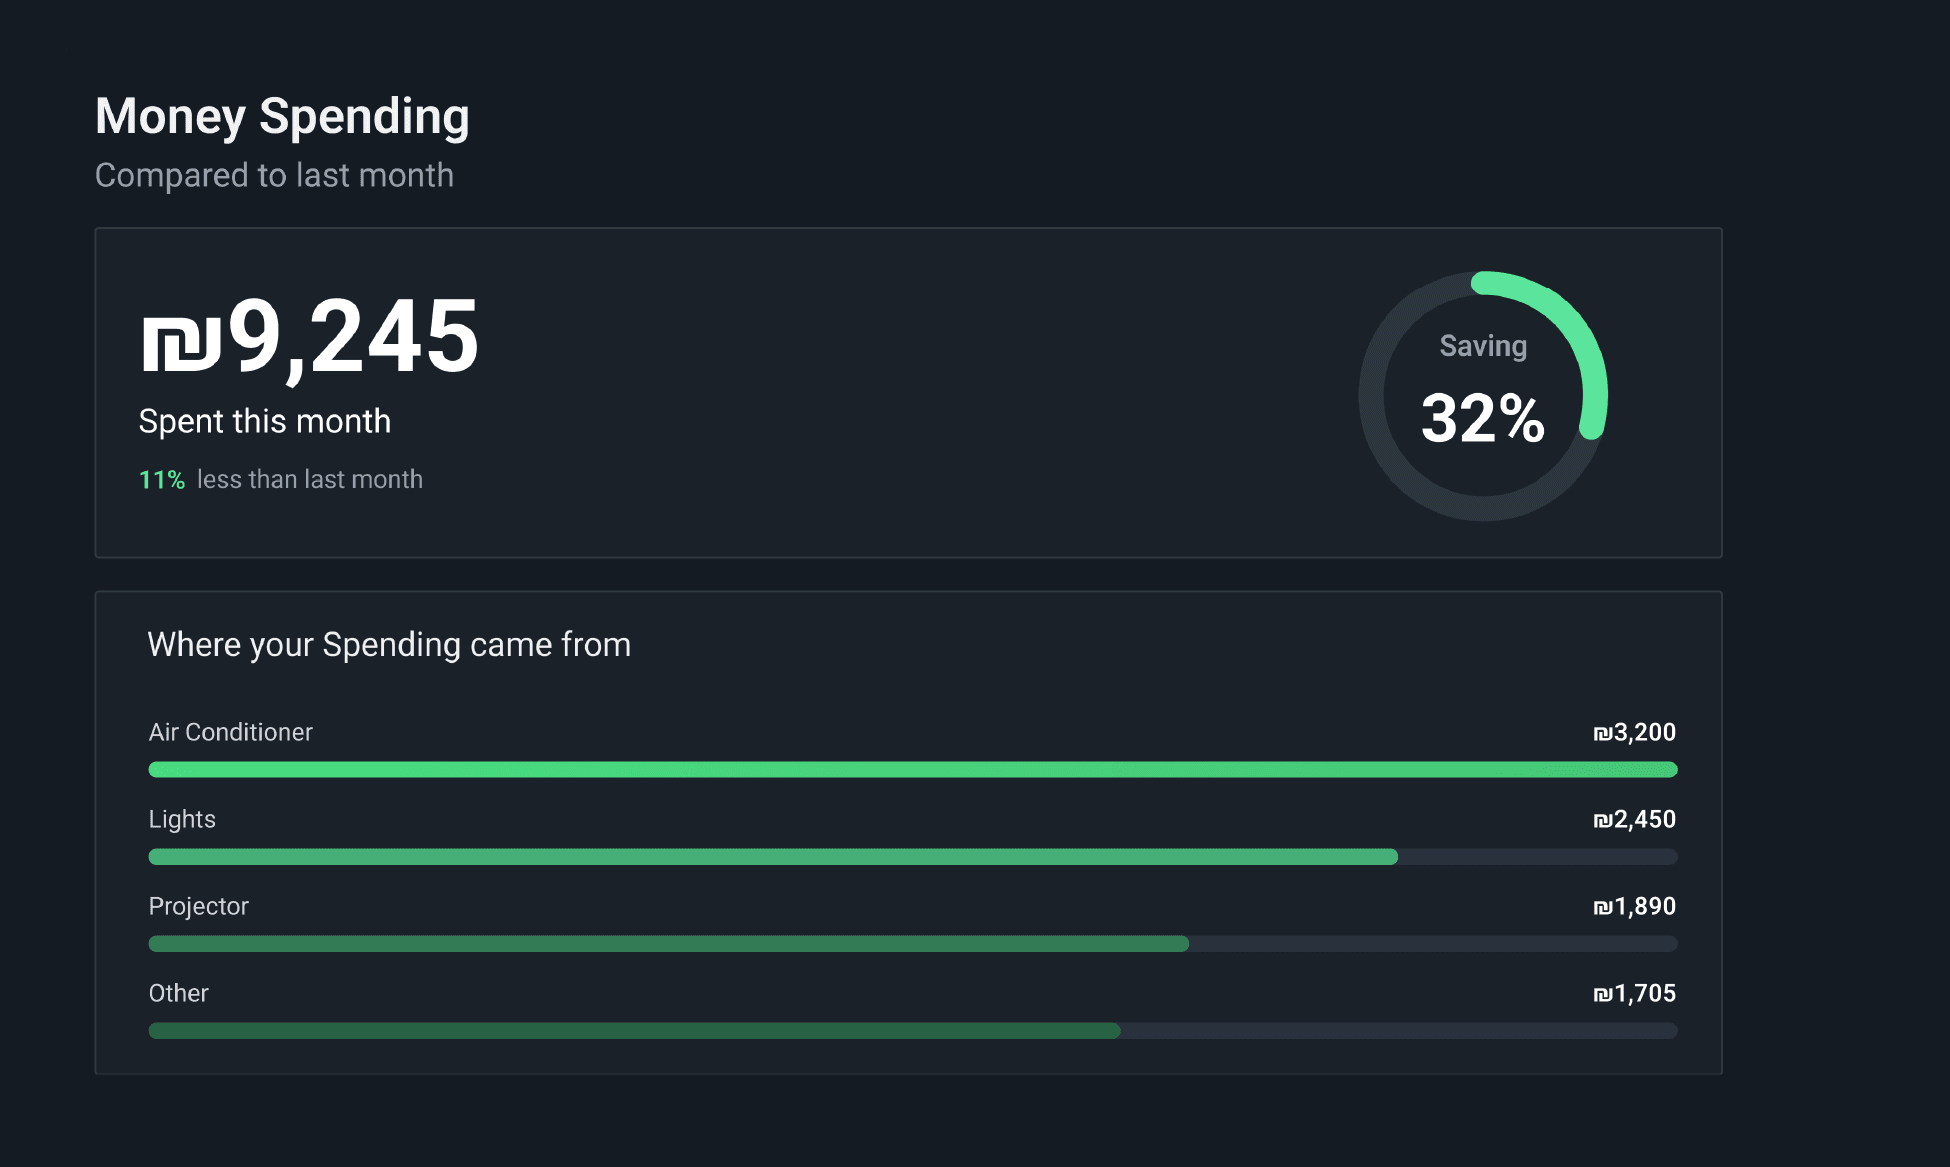The height and width of the screenshot is (1167, 1950).
Task: Click the ₪3,200 Air Conditioner amount
Action: pyautogui.click(x=1636, y=732)
